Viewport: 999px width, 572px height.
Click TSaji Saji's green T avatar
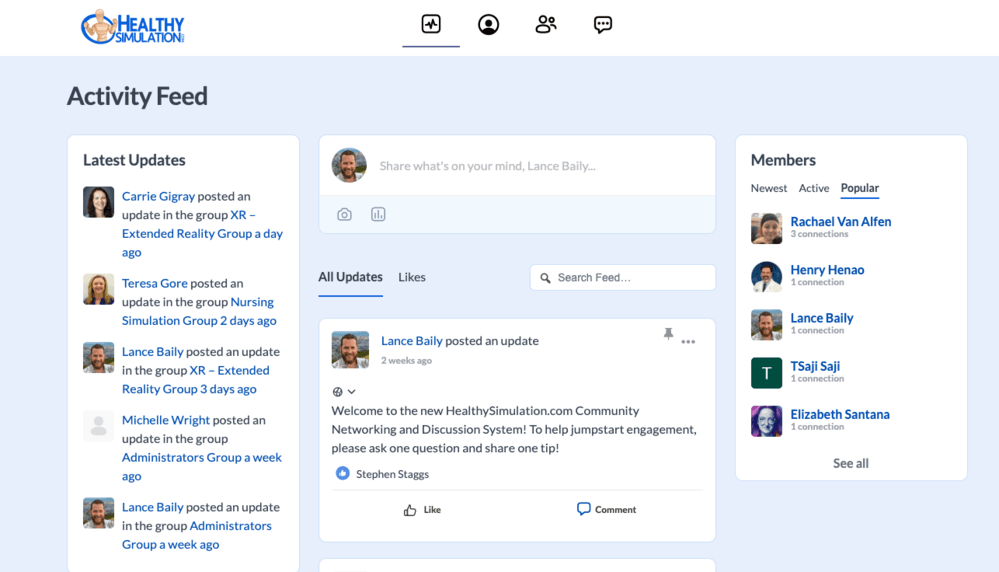click(766, 373)
